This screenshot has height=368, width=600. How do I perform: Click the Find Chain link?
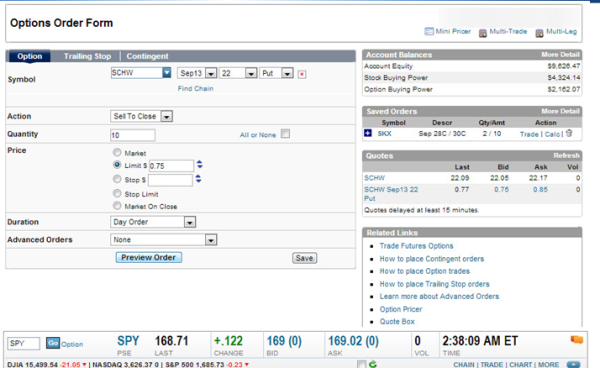(196, 88)
